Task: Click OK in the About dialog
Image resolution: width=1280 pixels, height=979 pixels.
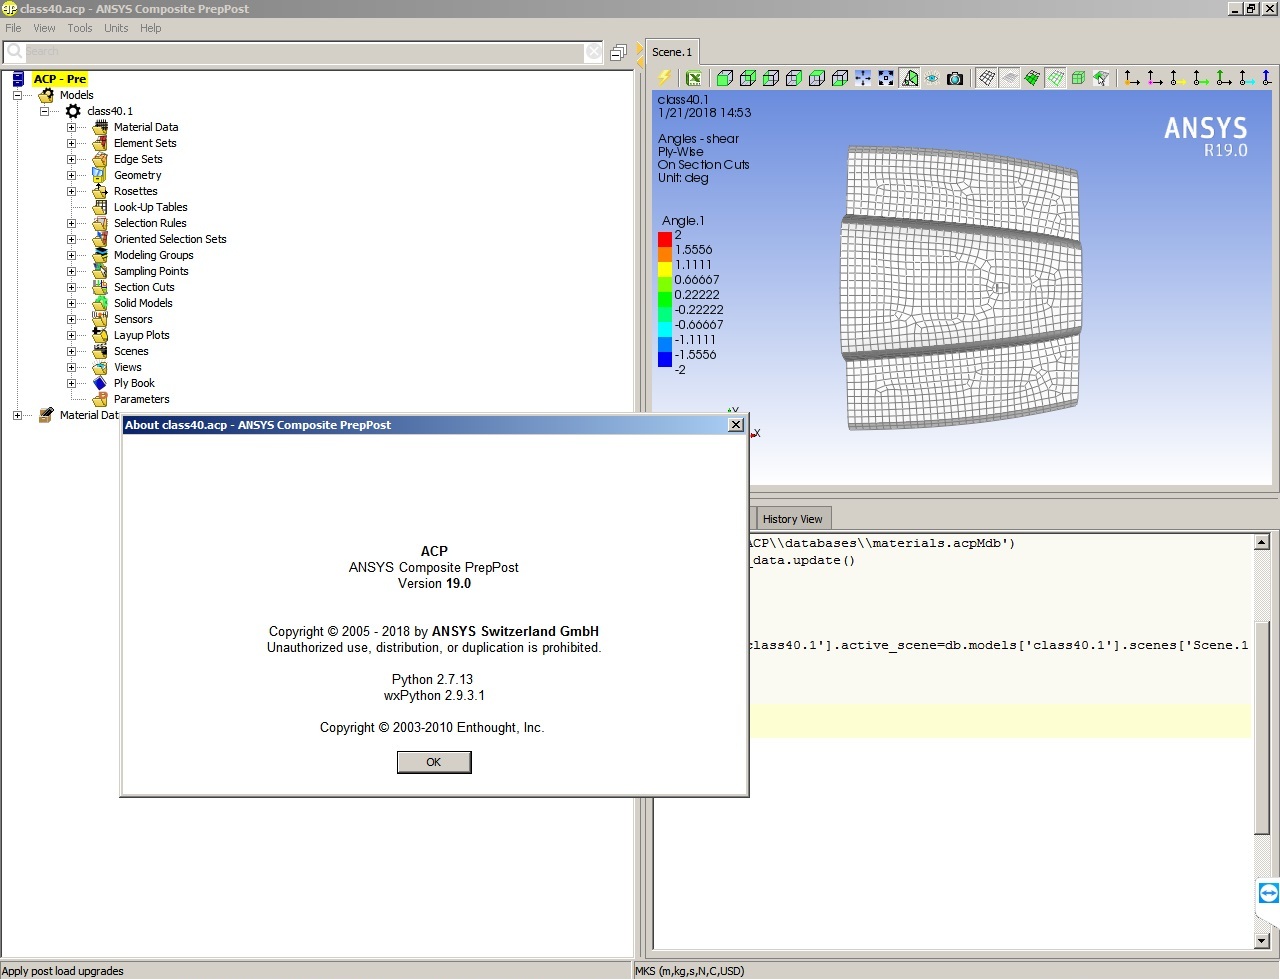Action: pyautogui.click(x=434, y=762)
